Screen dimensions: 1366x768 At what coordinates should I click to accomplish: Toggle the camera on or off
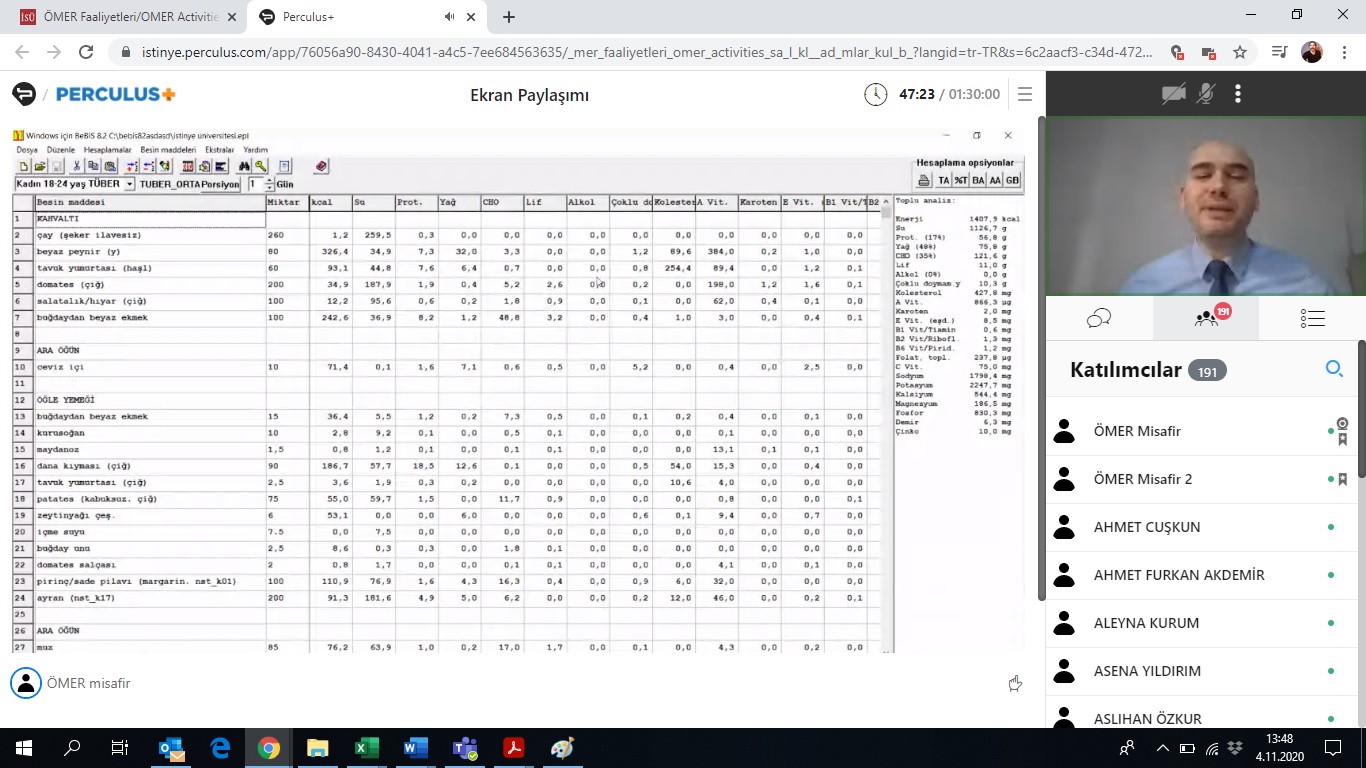click(x=1173, y=94)
